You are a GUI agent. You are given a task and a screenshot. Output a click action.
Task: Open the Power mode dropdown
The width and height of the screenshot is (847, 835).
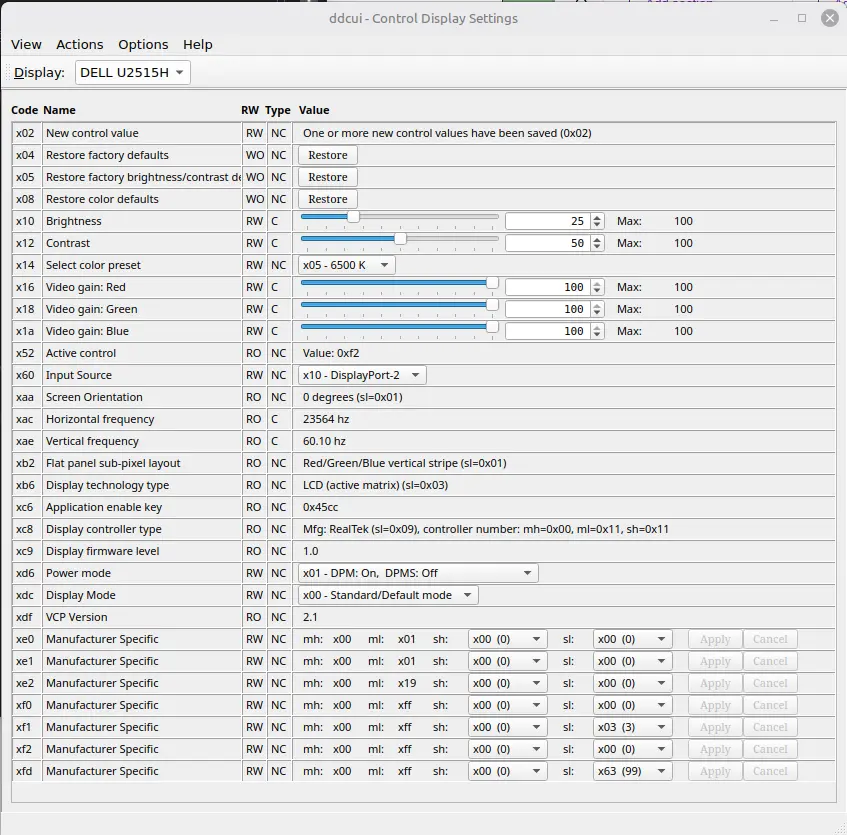pyautogui.click(x=418, y=573)
